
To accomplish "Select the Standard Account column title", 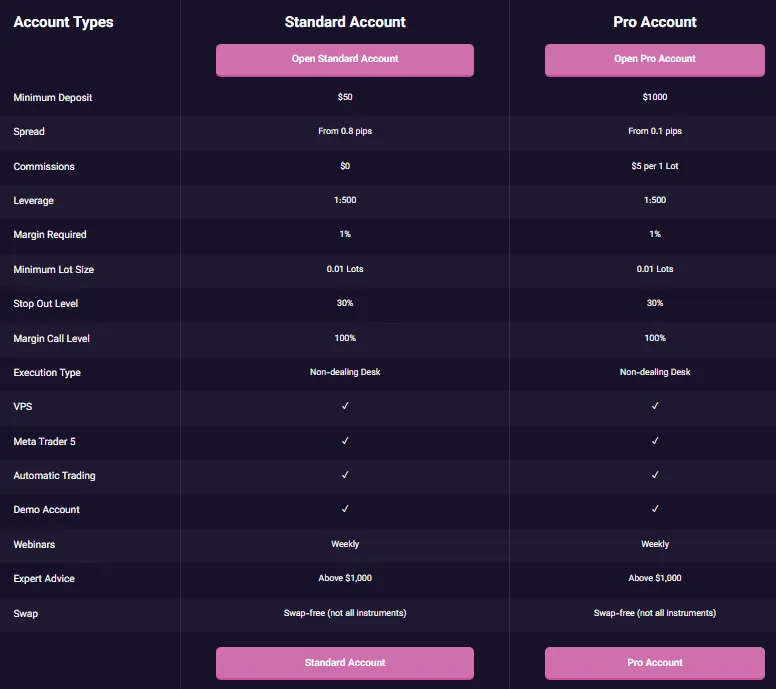I will click(345, 22).
